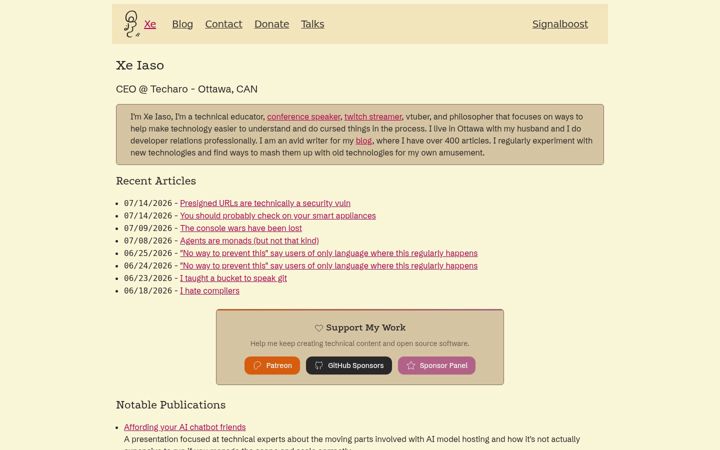Click the 07/09/2026 date
720x450 pixels.
[148, 228]
